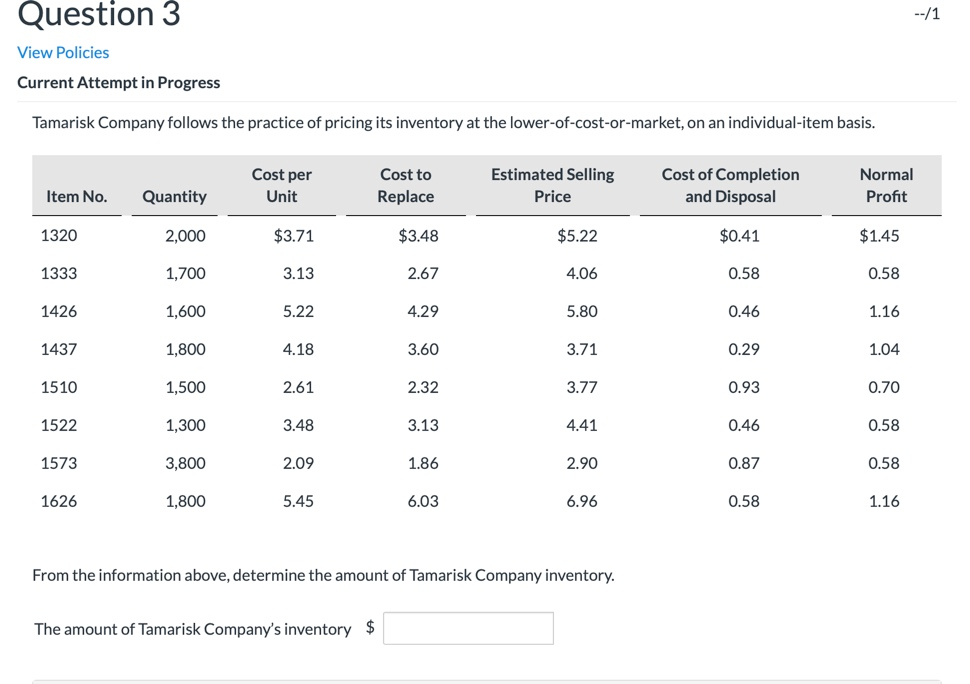970x684 pixels.
Task: Click inside the inventory amount input field
Action: [x=468, y=628]
